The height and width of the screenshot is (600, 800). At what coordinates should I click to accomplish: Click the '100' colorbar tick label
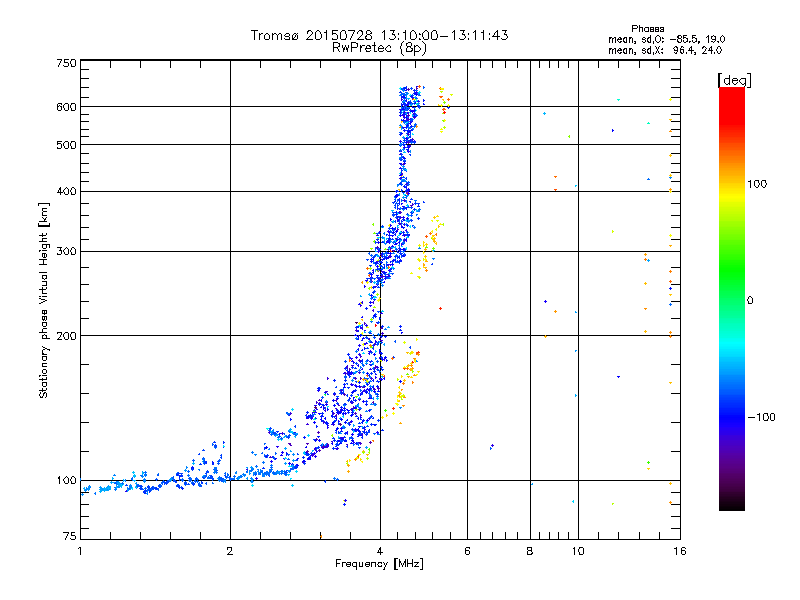757,184
